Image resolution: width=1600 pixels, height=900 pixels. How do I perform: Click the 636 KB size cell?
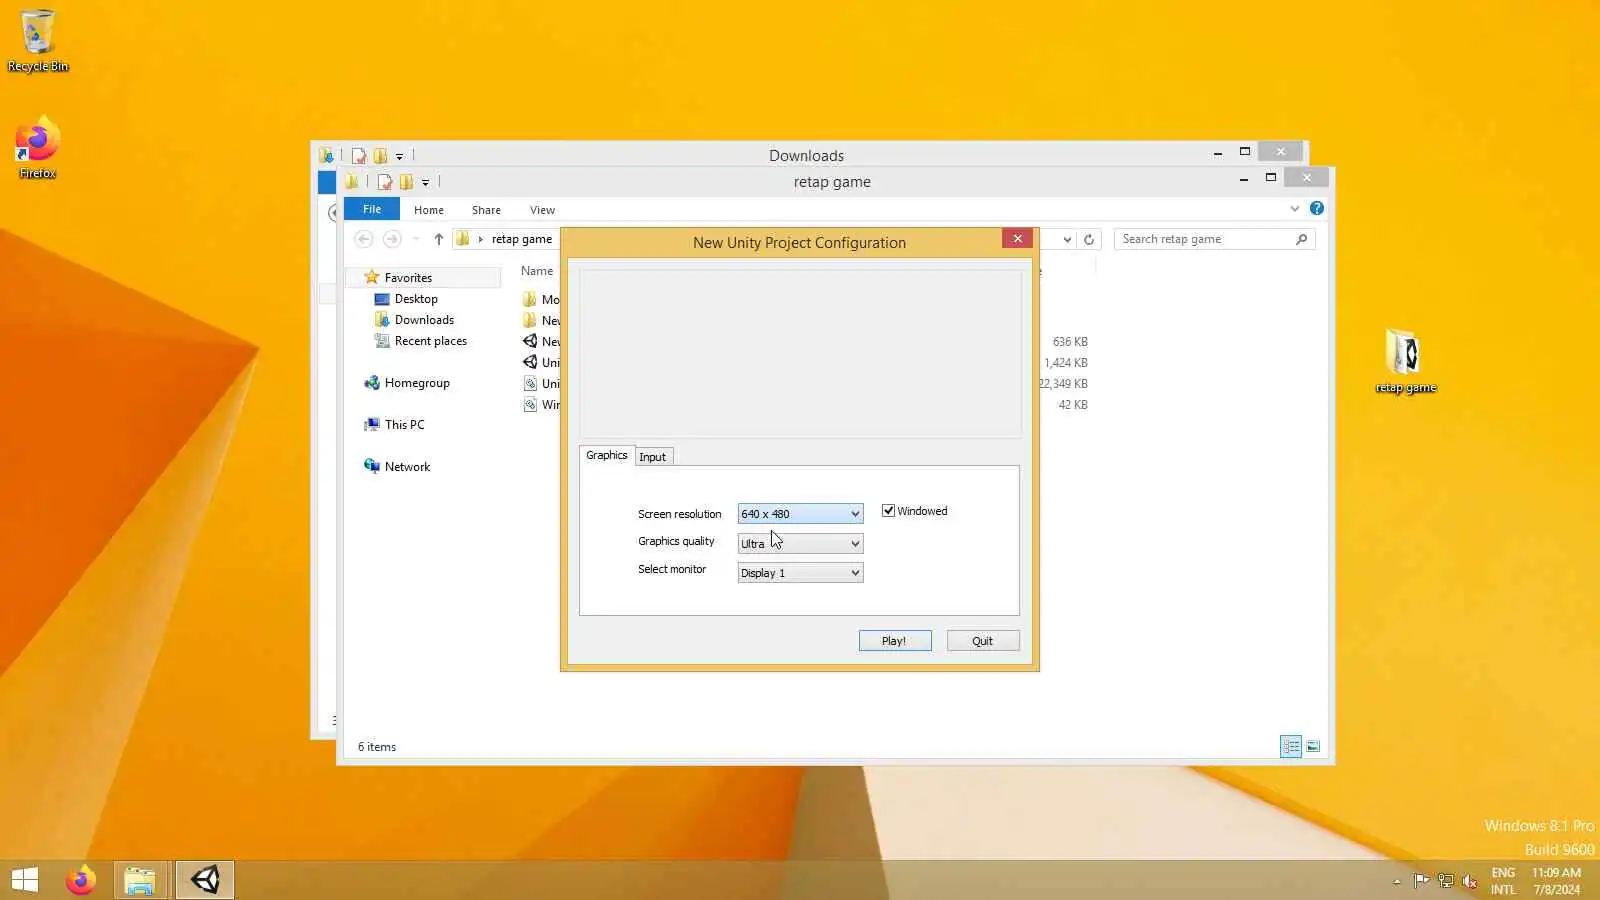click(1070, 342)
